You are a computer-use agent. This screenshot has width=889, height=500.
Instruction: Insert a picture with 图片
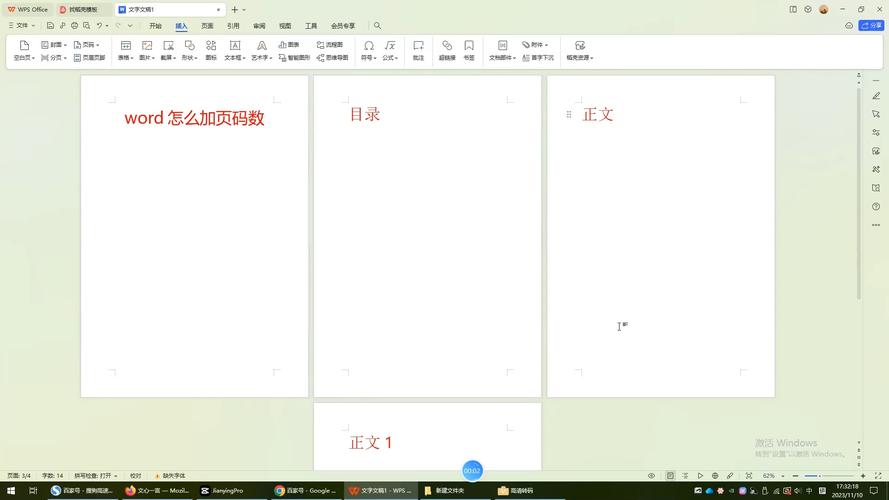pyautogui.click(x=147, y=50)
